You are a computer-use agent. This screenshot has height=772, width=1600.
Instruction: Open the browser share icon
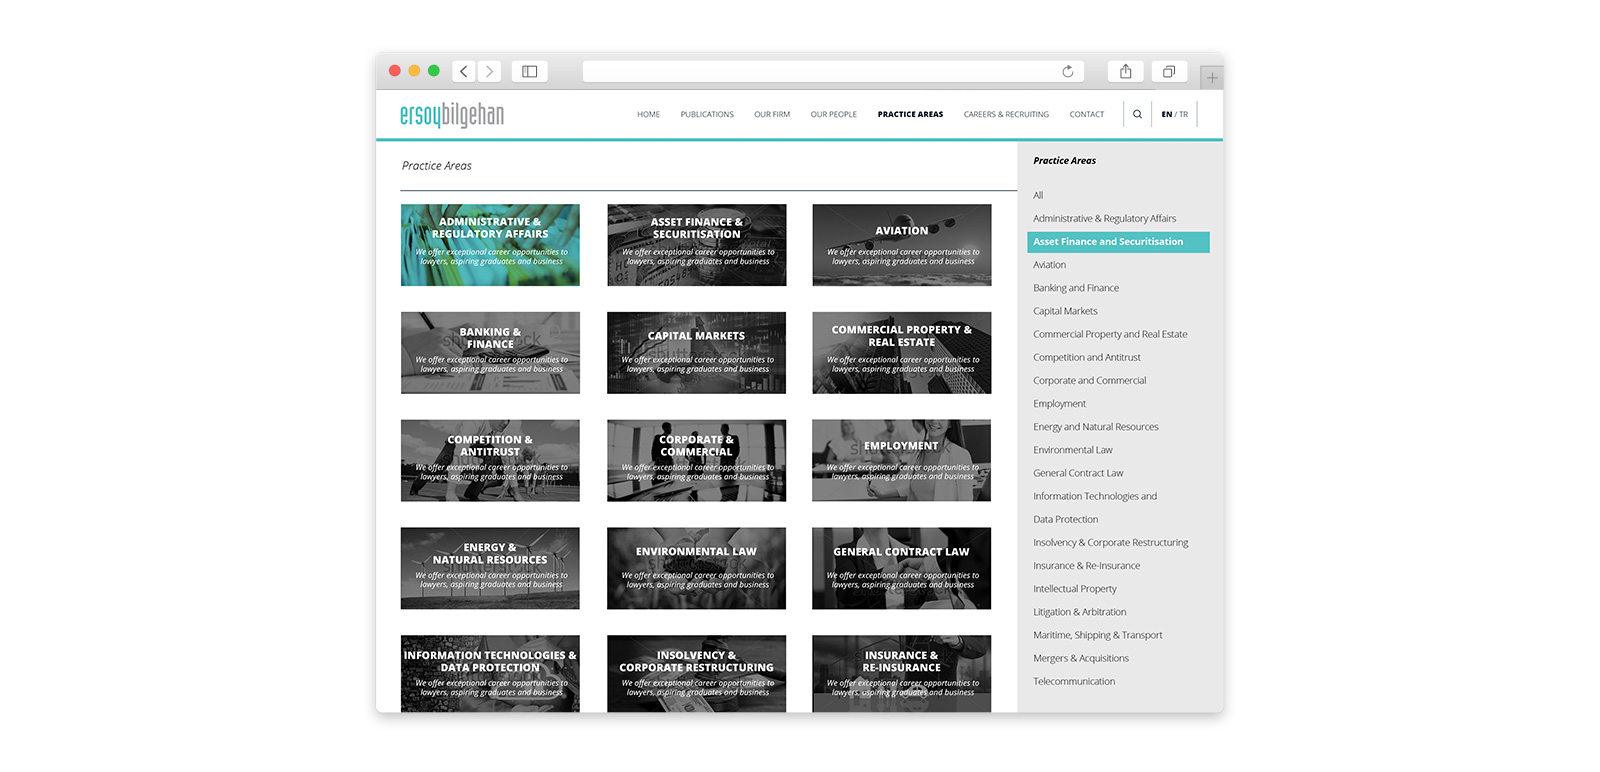point(1126,71)
